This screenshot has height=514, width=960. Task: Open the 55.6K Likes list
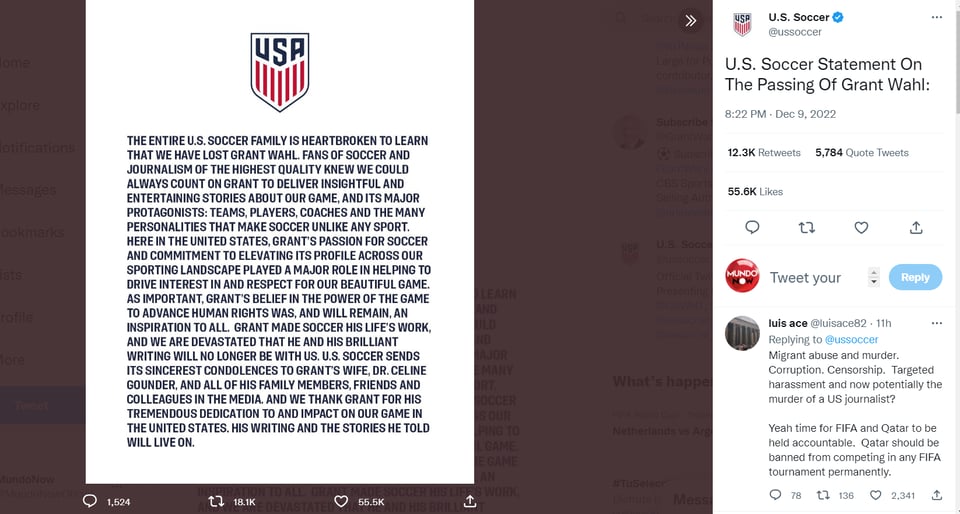[x=755, y=192]
